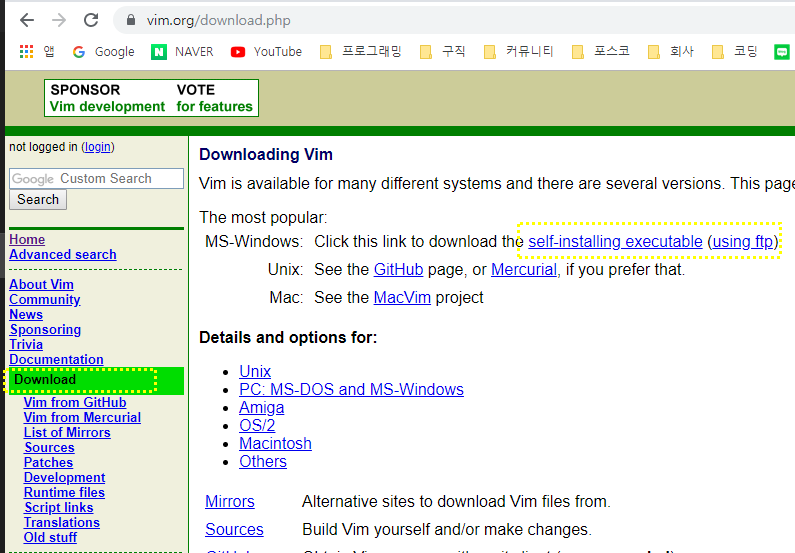Open Vim from Mercurial sidebar link
This screenshot has height=553, width=795.
coord(82,418)
